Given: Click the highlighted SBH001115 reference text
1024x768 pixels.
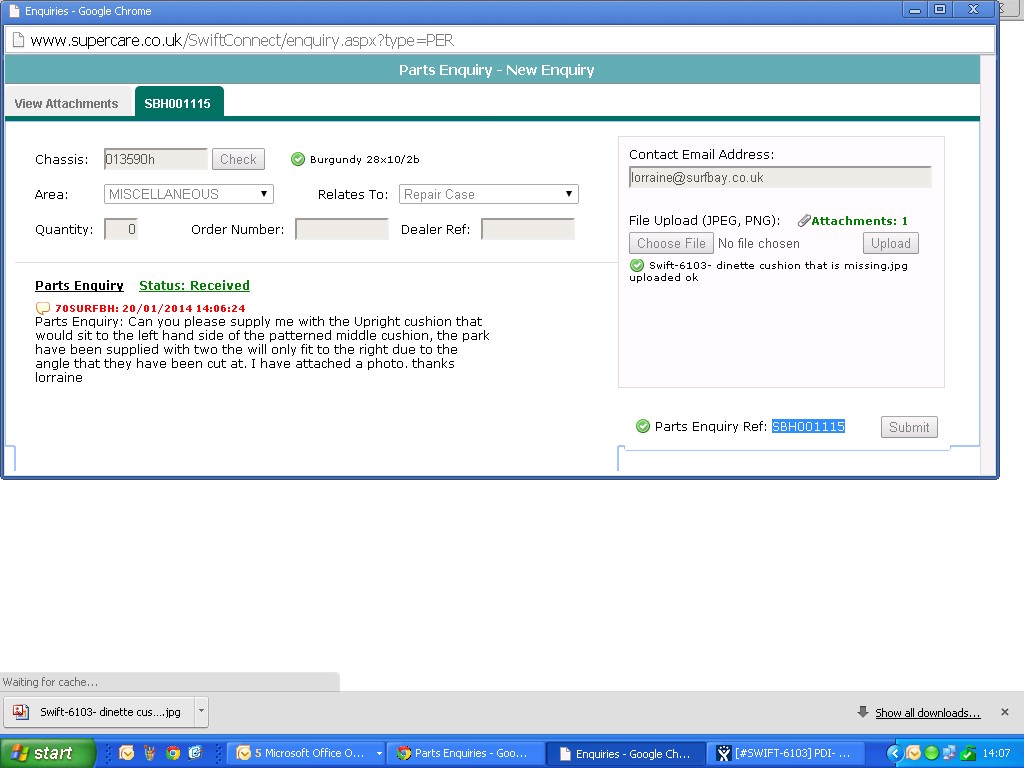Looking at the screenshot, I should click(808, 426).
